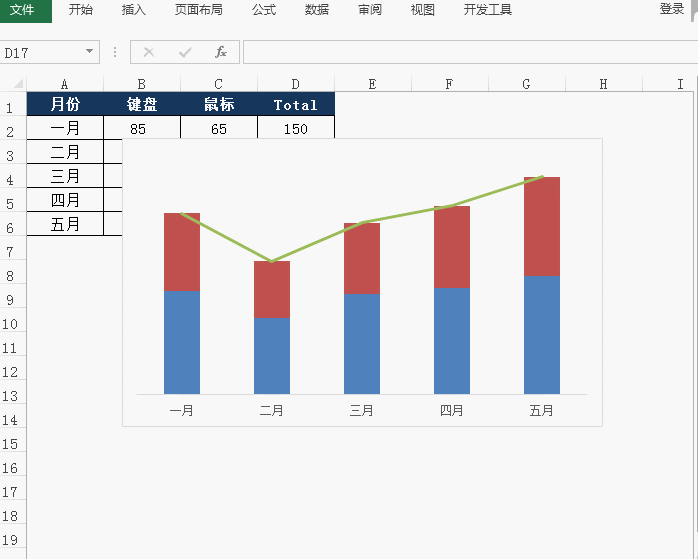Open the 公式 ribbon tab
Screen dimensions: 698x559
(x=264, y=10)
